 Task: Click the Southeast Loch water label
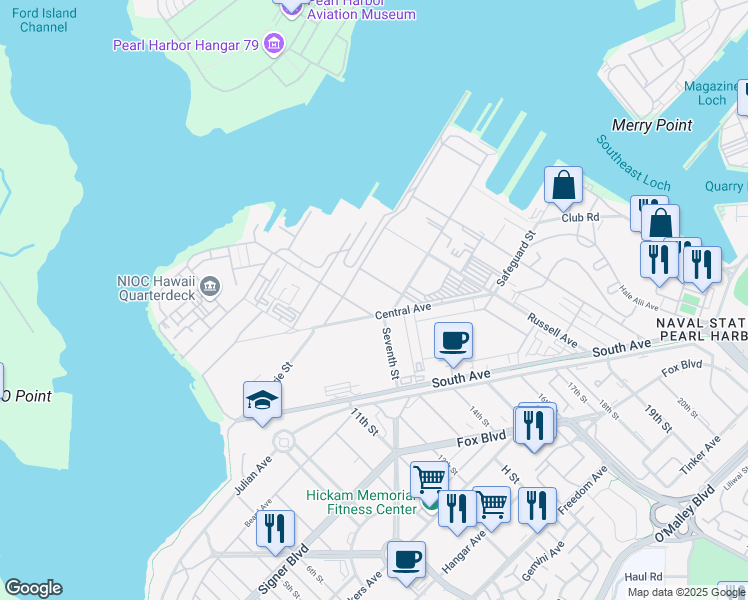point(633,163)
